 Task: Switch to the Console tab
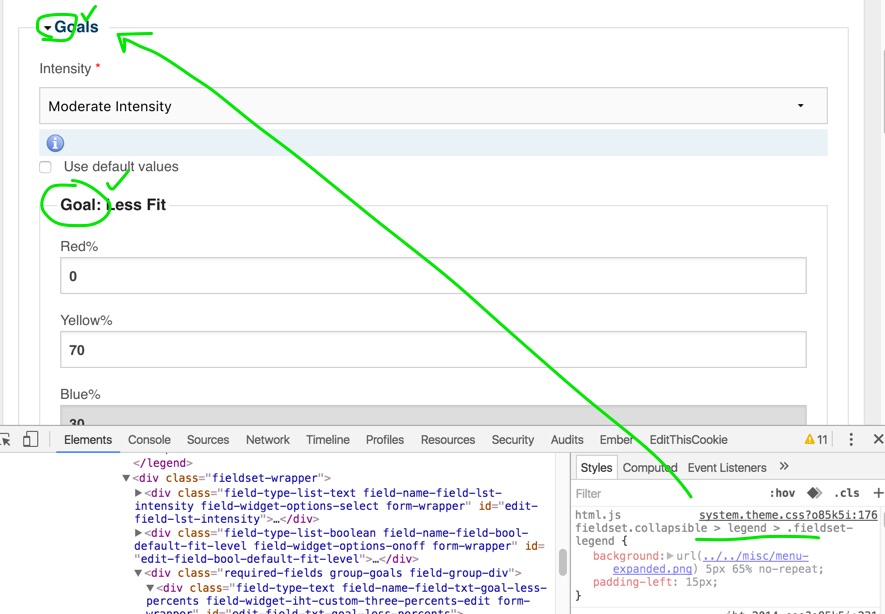[x=149, y=440]
